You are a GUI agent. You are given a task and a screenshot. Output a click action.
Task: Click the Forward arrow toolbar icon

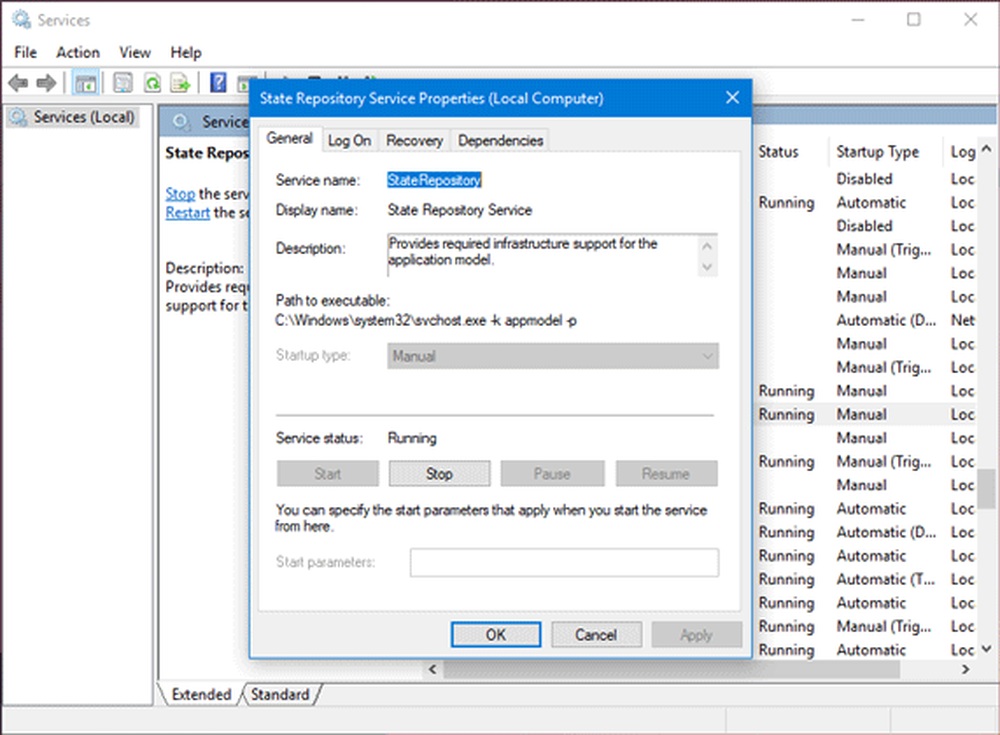point(46,83)
